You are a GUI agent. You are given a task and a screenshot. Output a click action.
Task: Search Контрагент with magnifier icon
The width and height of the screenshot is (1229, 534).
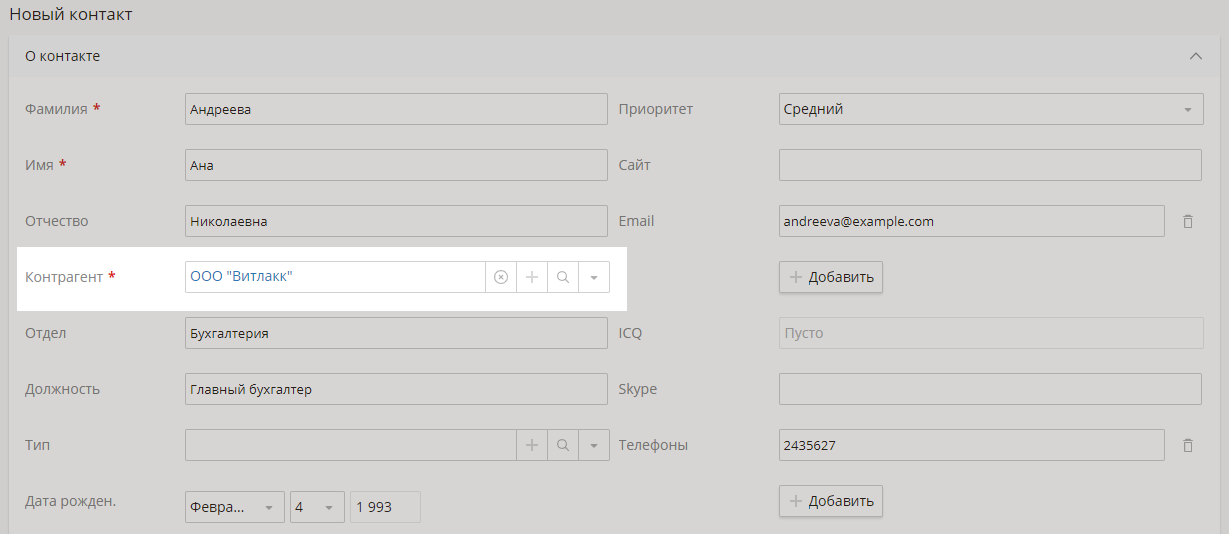(563, 277)
